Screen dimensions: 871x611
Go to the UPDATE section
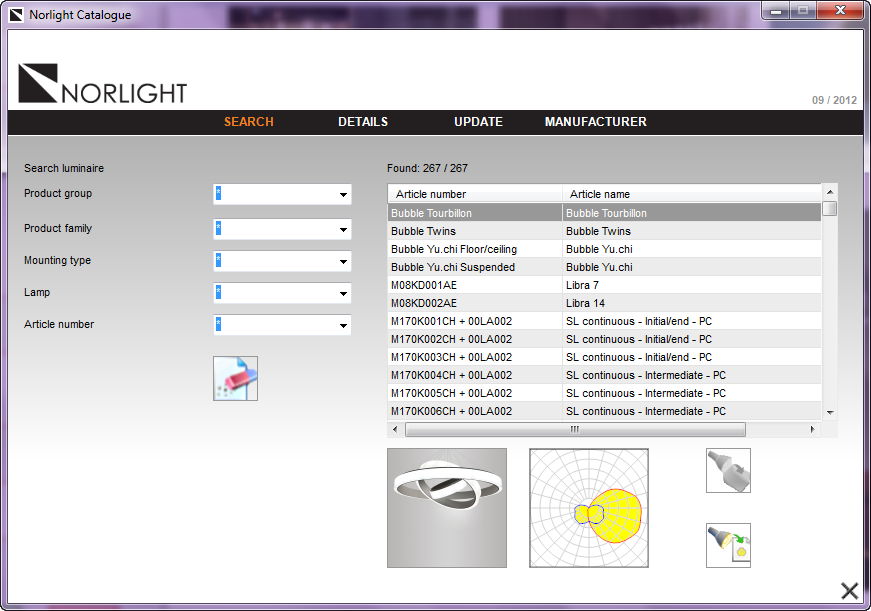coord(477,121)
